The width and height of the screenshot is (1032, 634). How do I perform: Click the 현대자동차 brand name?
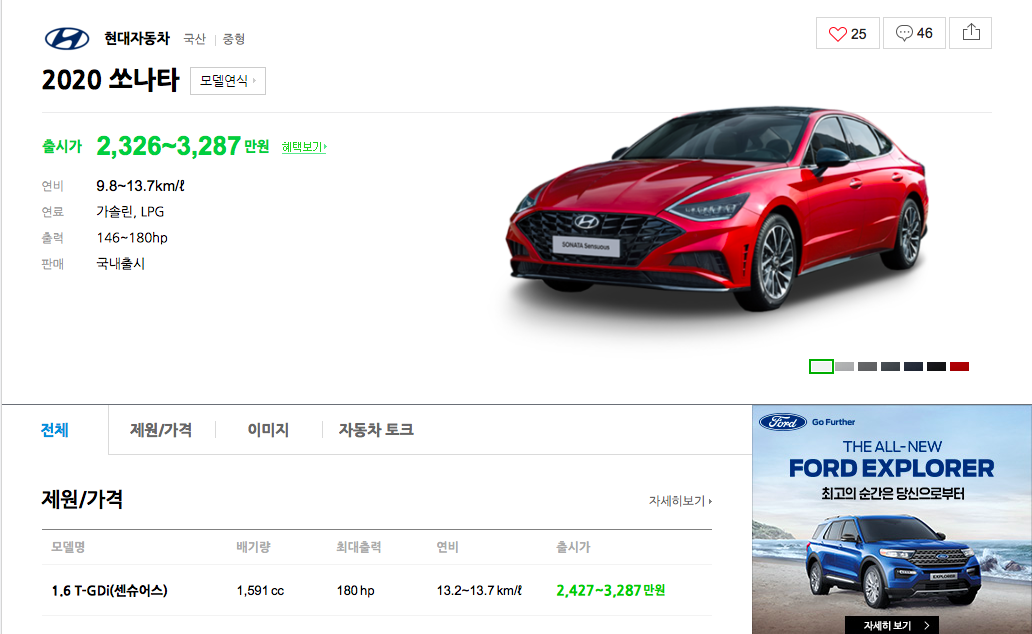pyautogui.click(x=137, y=39)
